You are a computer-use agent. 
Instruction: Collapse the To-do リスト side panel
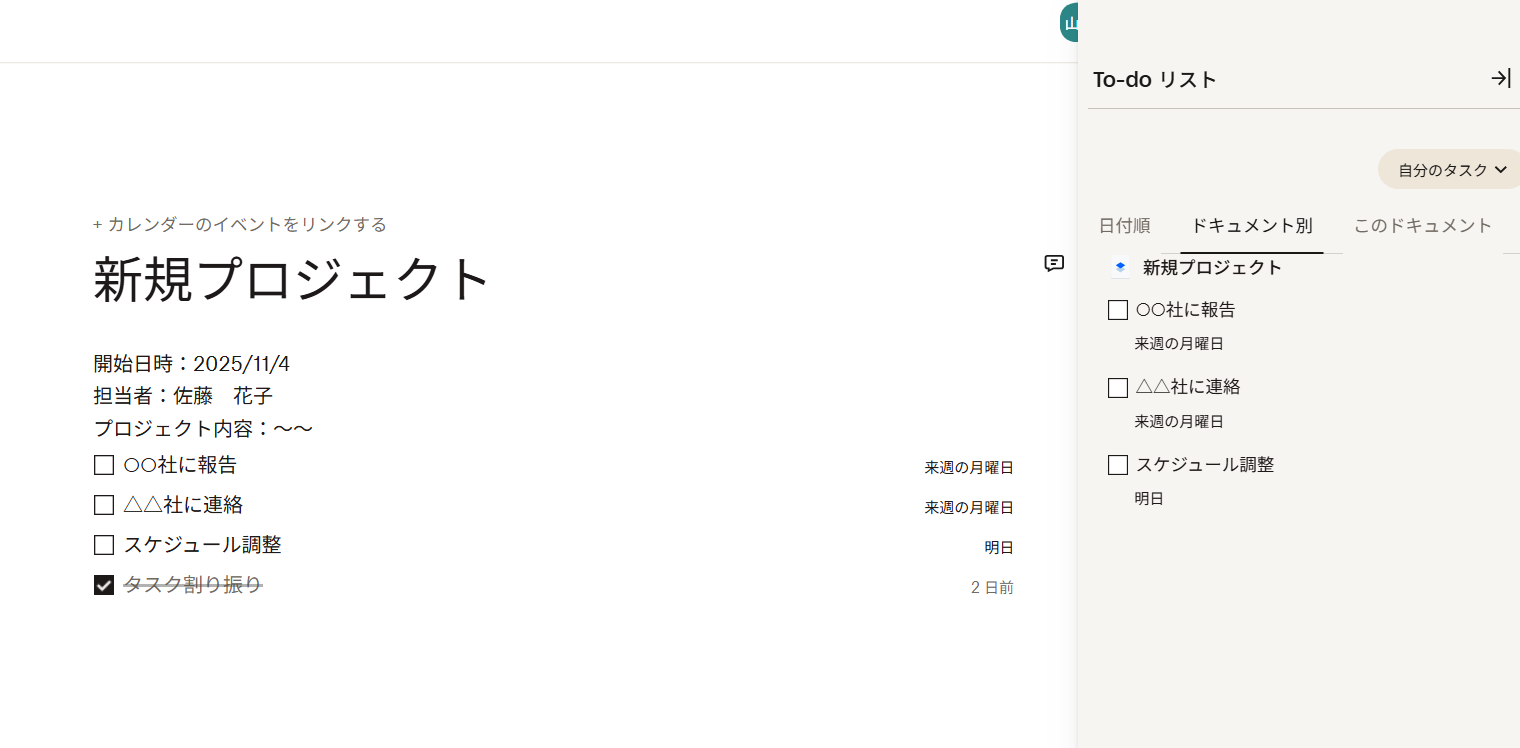pyautogui.click(x=1501, y=78)
